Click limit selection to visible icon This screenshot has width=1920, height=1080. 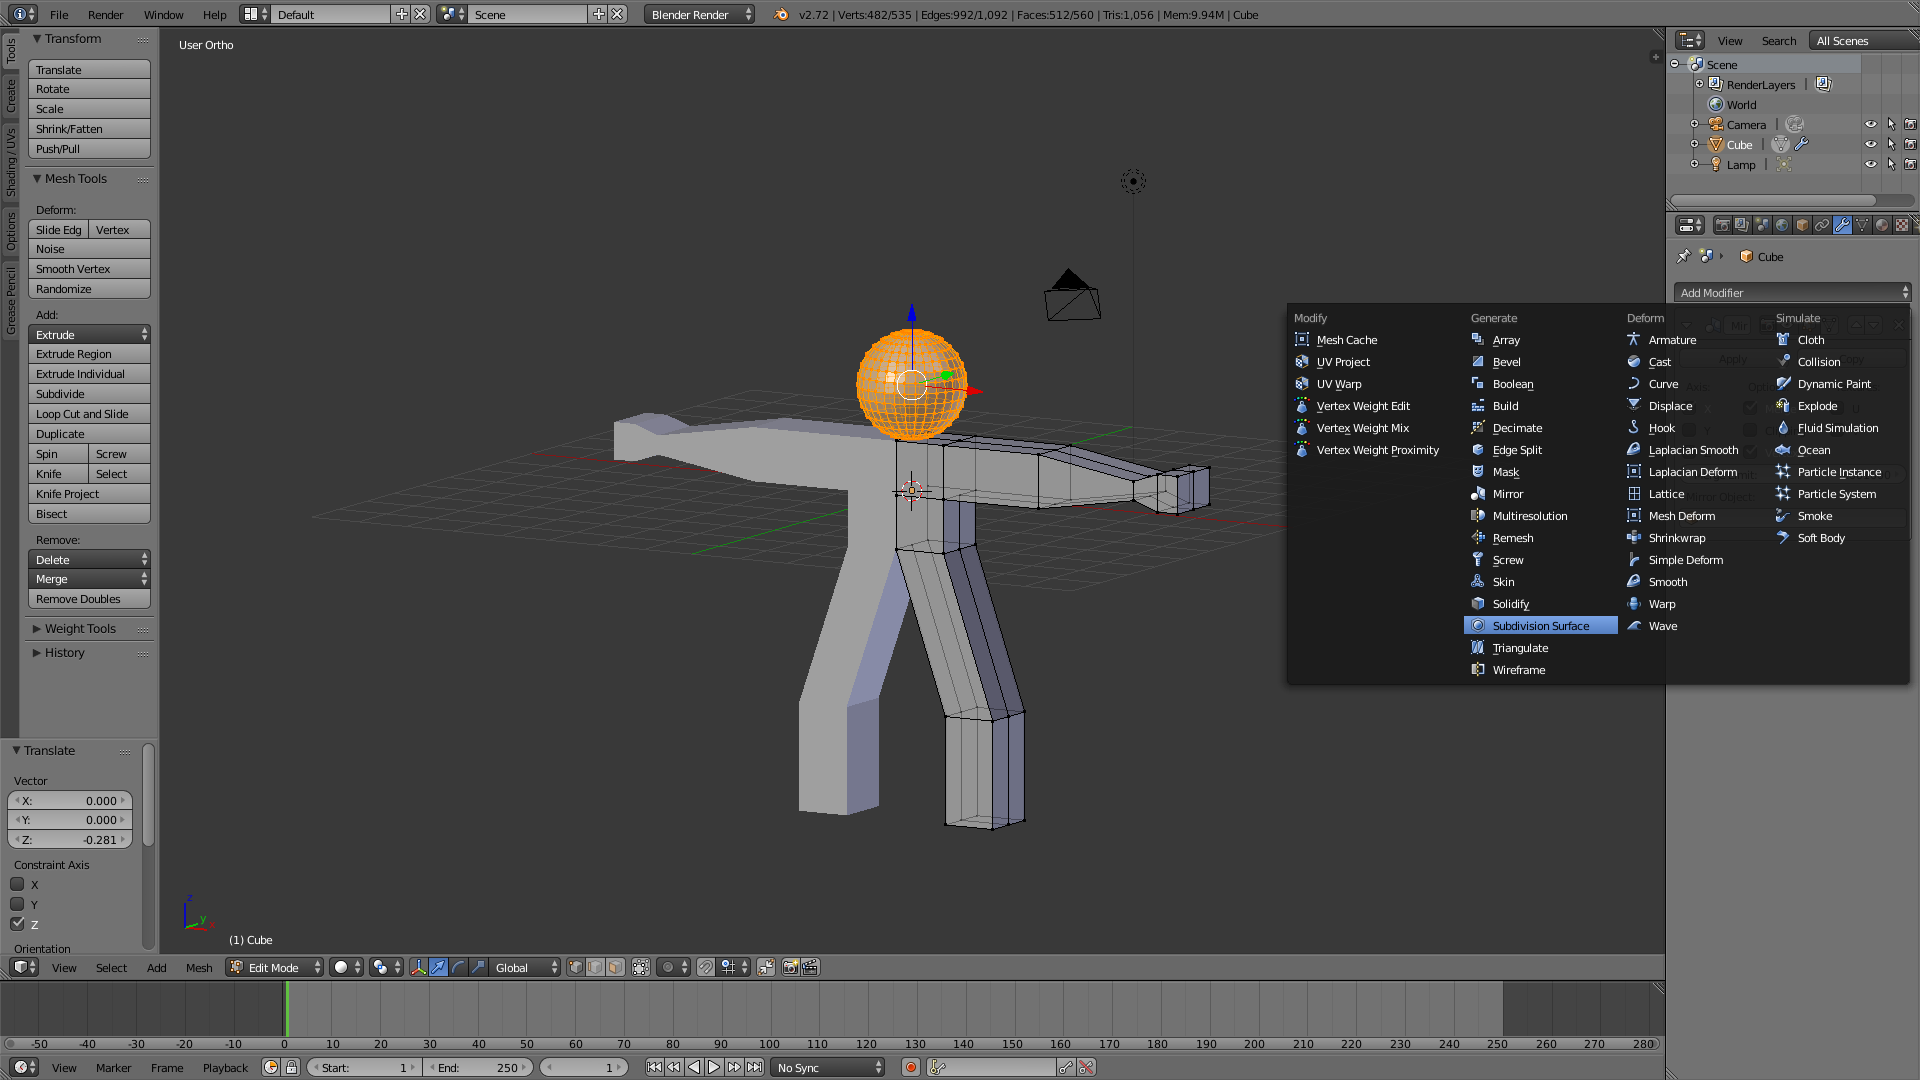coord(641,967)
